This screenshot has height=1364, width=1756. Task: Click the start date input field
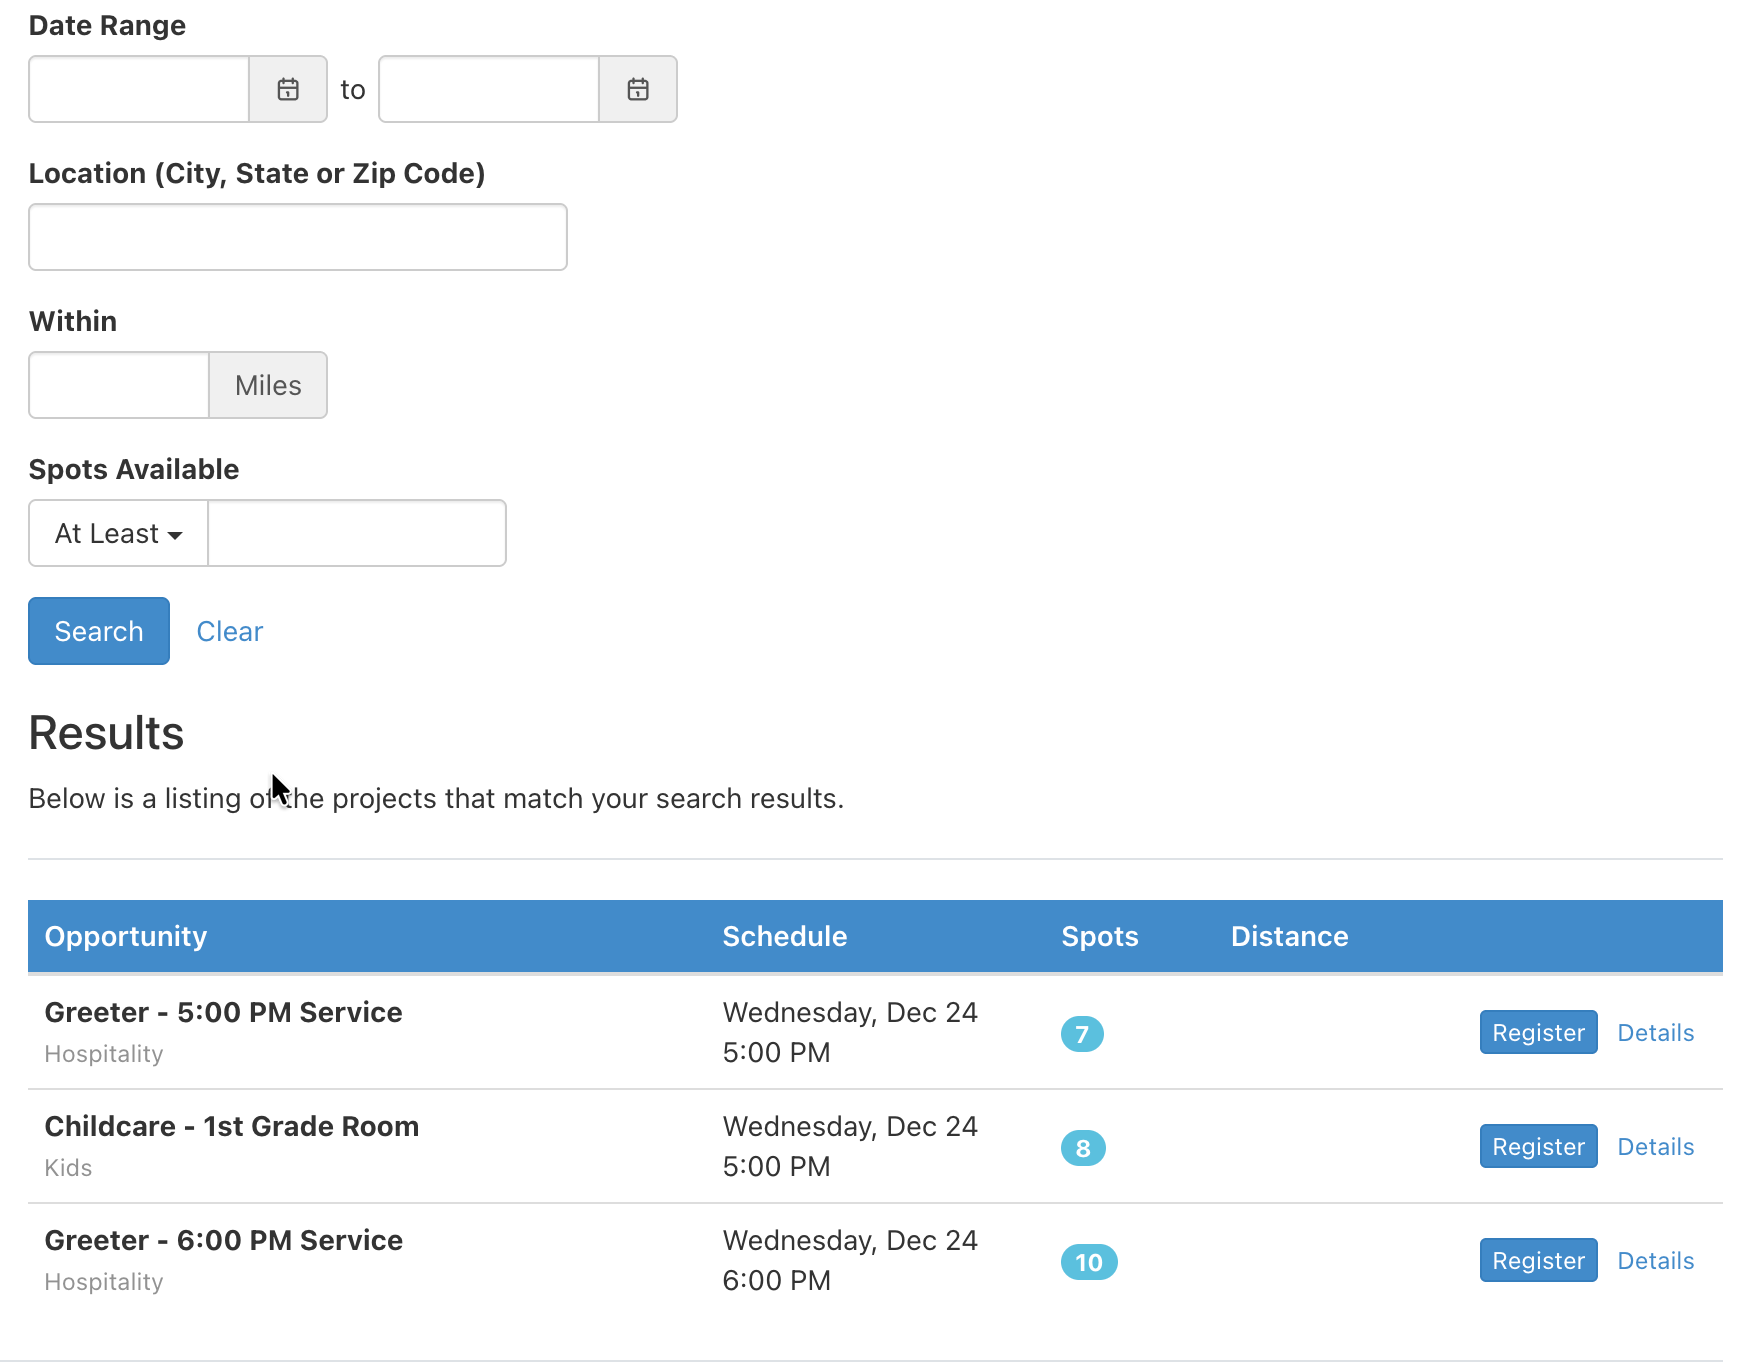139,89
